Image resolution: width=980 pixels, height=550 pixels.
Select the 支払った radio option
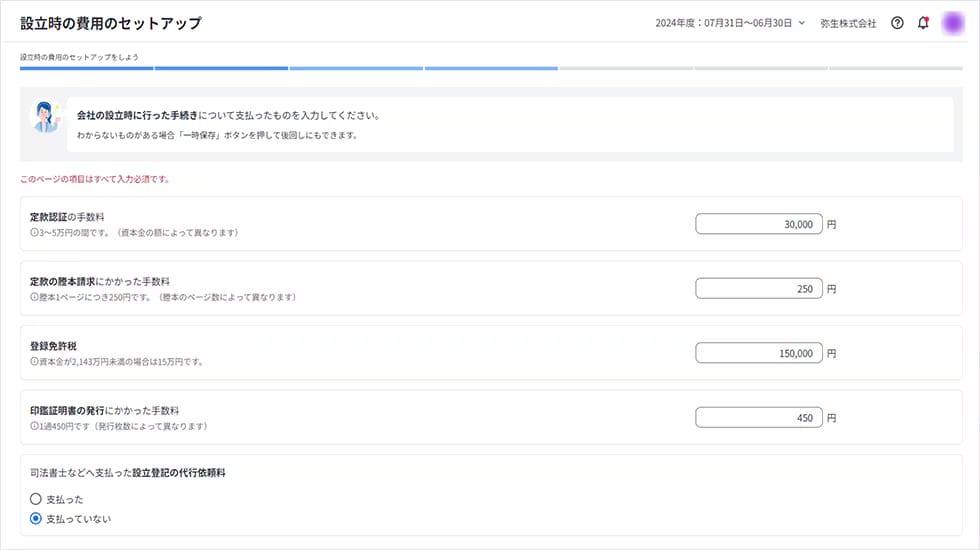point(36,498)
